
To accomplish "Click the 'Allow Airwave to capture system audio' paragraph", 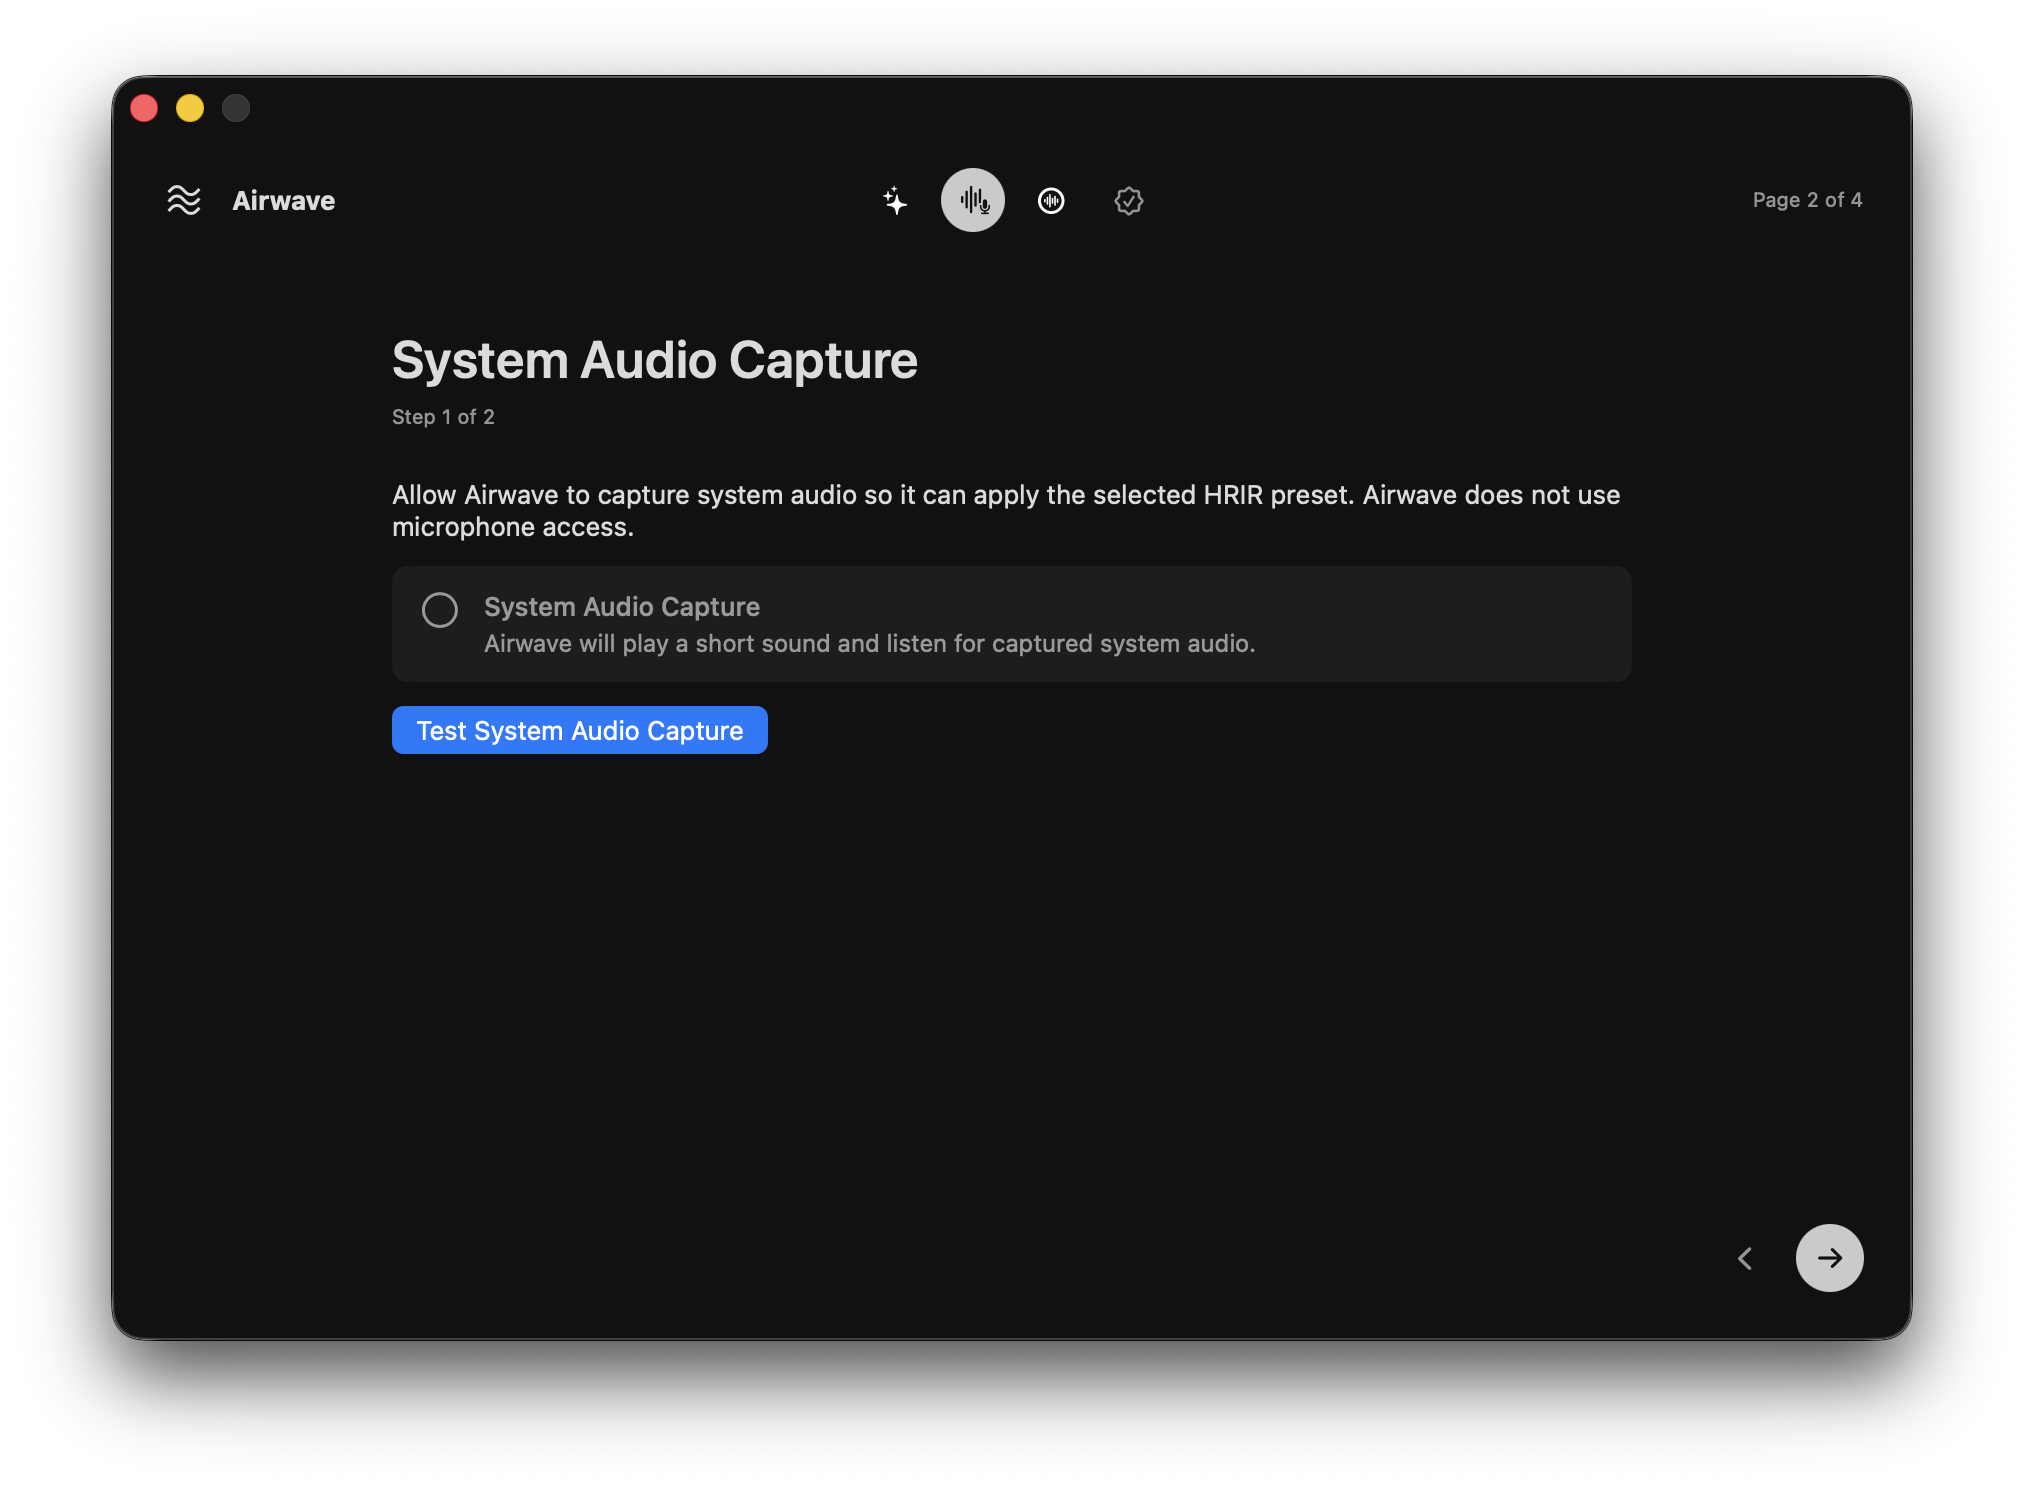I will (x=1006, y=510).
